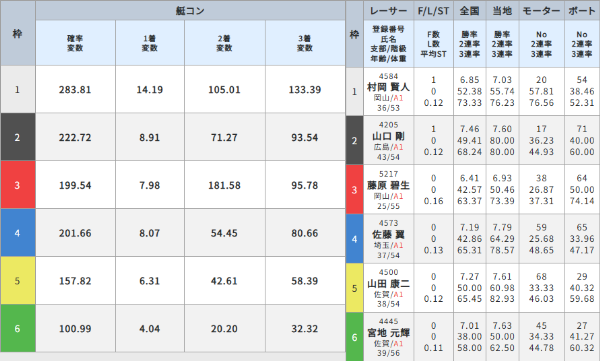Click the ボート column header
This screenshot has height=361, width=600.
[x=582, y=11]
